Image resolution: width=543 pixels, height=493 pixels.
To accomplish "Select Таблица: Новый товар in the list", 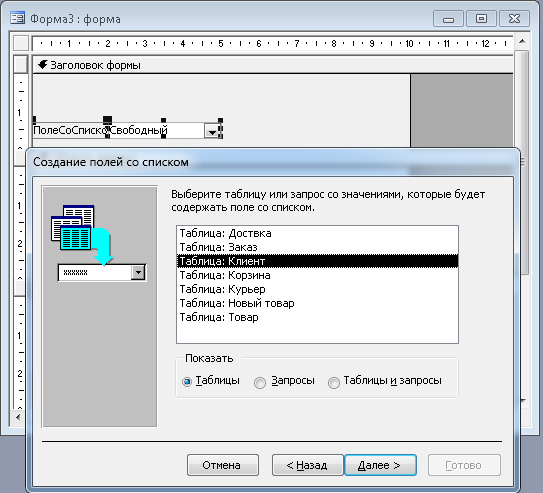I will pyautogui.click(x=317, y=303).
